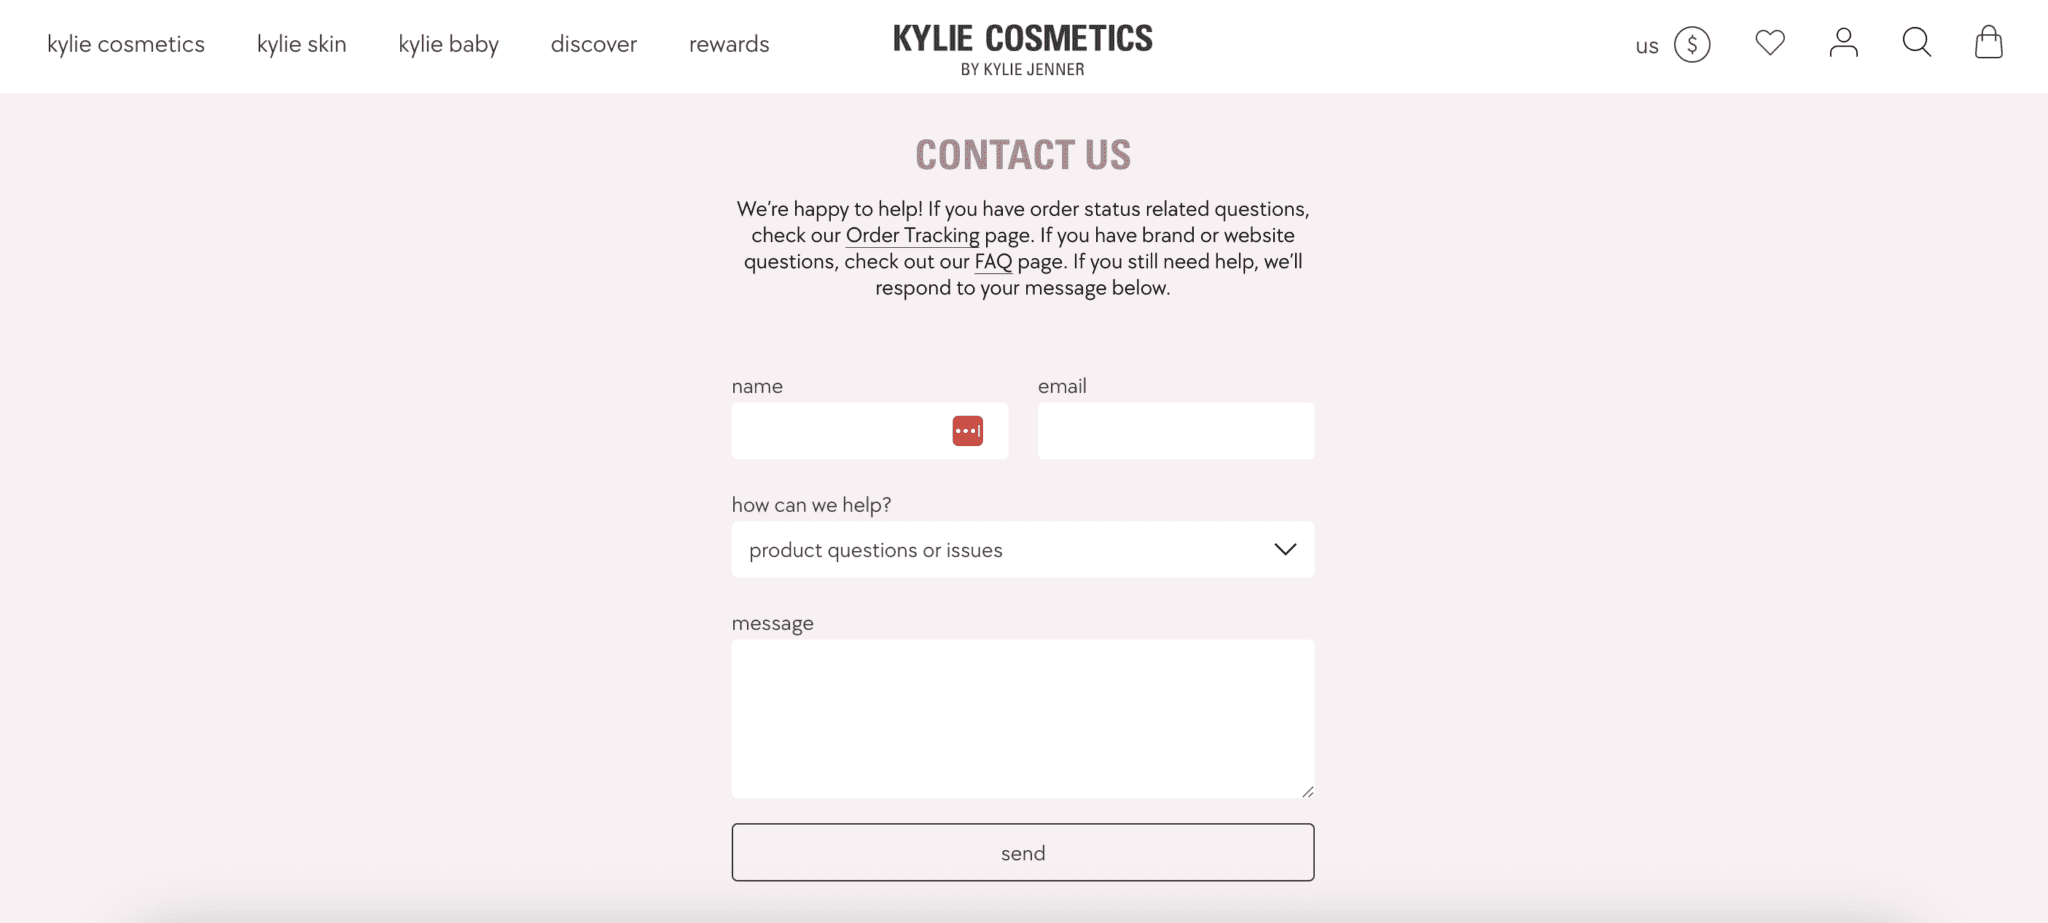Click the search magnifier icon
2048x923 pixels.
pyautogui.click(x=1916, y=43)
